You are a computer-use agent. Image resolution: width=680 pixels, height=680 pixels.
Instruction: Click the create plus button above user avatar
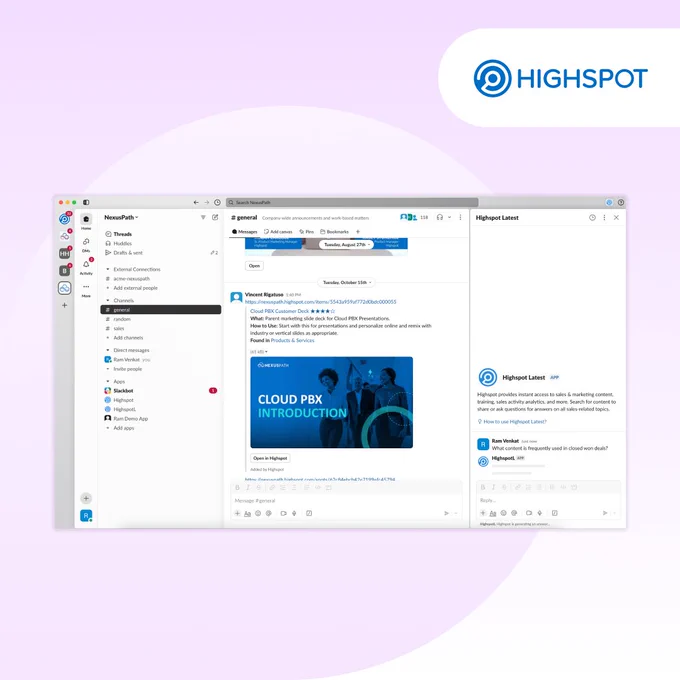coord(86,498)
